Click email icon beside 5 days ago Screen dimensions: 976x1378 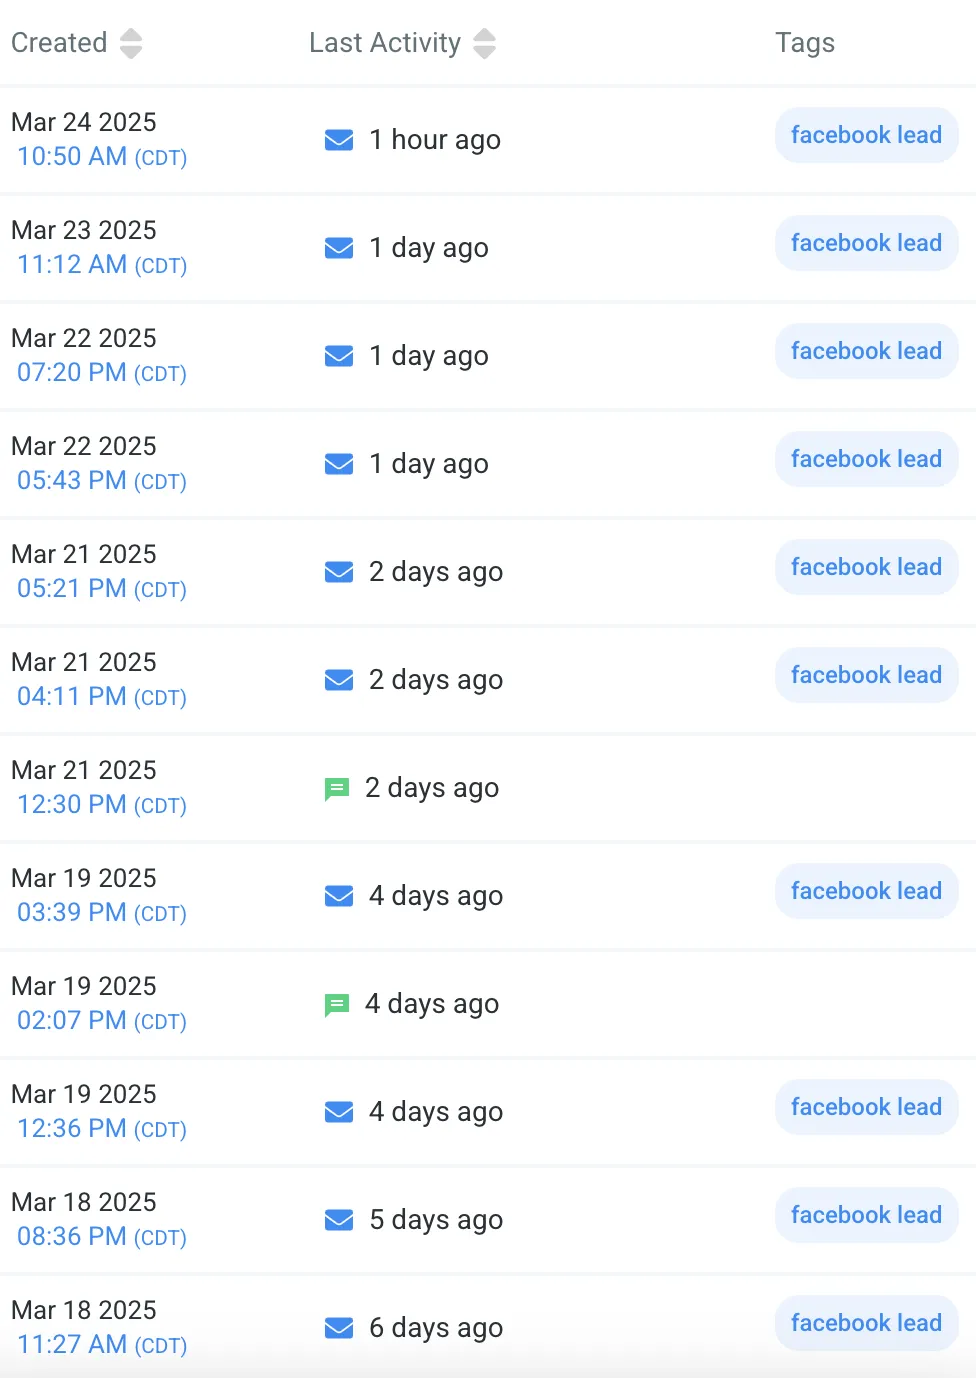339,1220
